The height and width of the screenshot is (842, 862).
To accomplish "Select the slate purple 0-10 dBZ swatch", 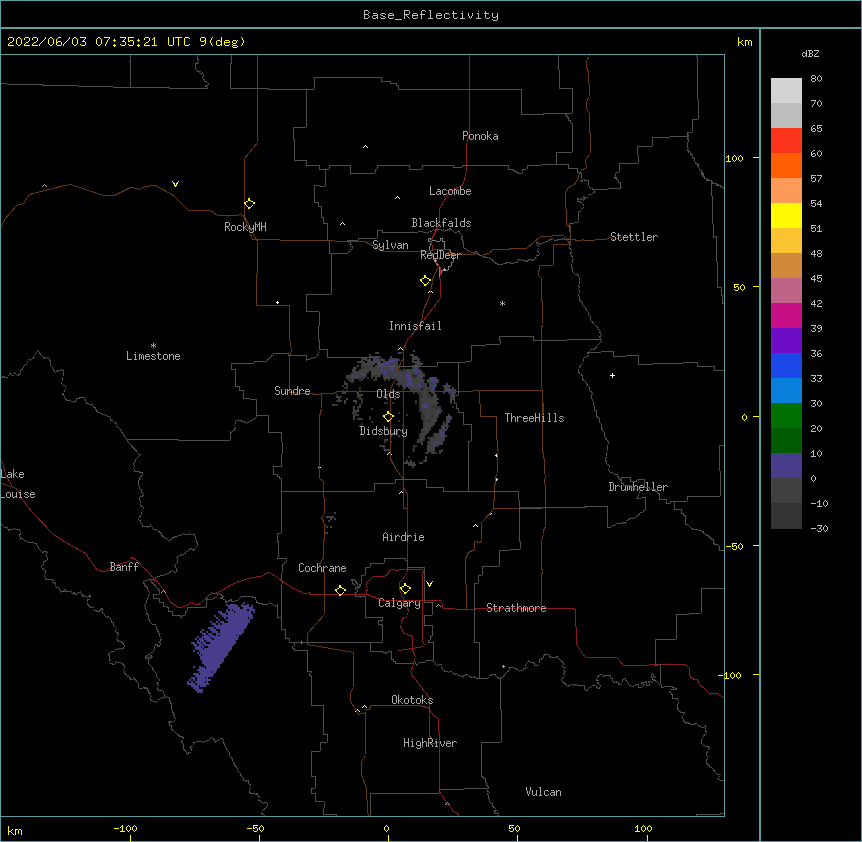I will 786,466.
